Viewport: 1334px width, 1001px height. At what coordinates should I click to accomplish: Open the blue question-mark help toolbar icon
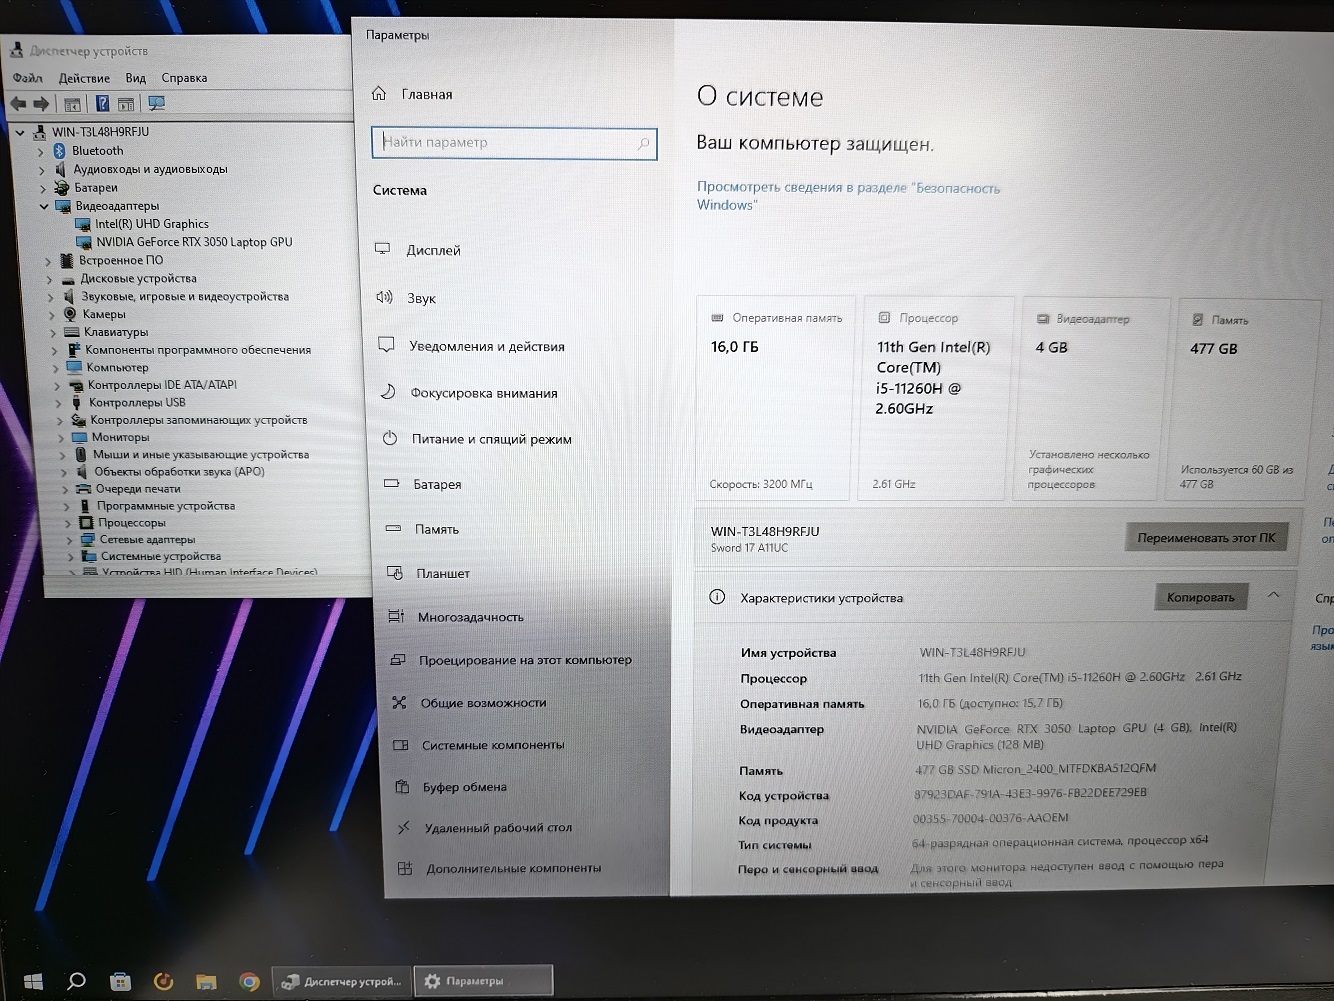[102, 103]
